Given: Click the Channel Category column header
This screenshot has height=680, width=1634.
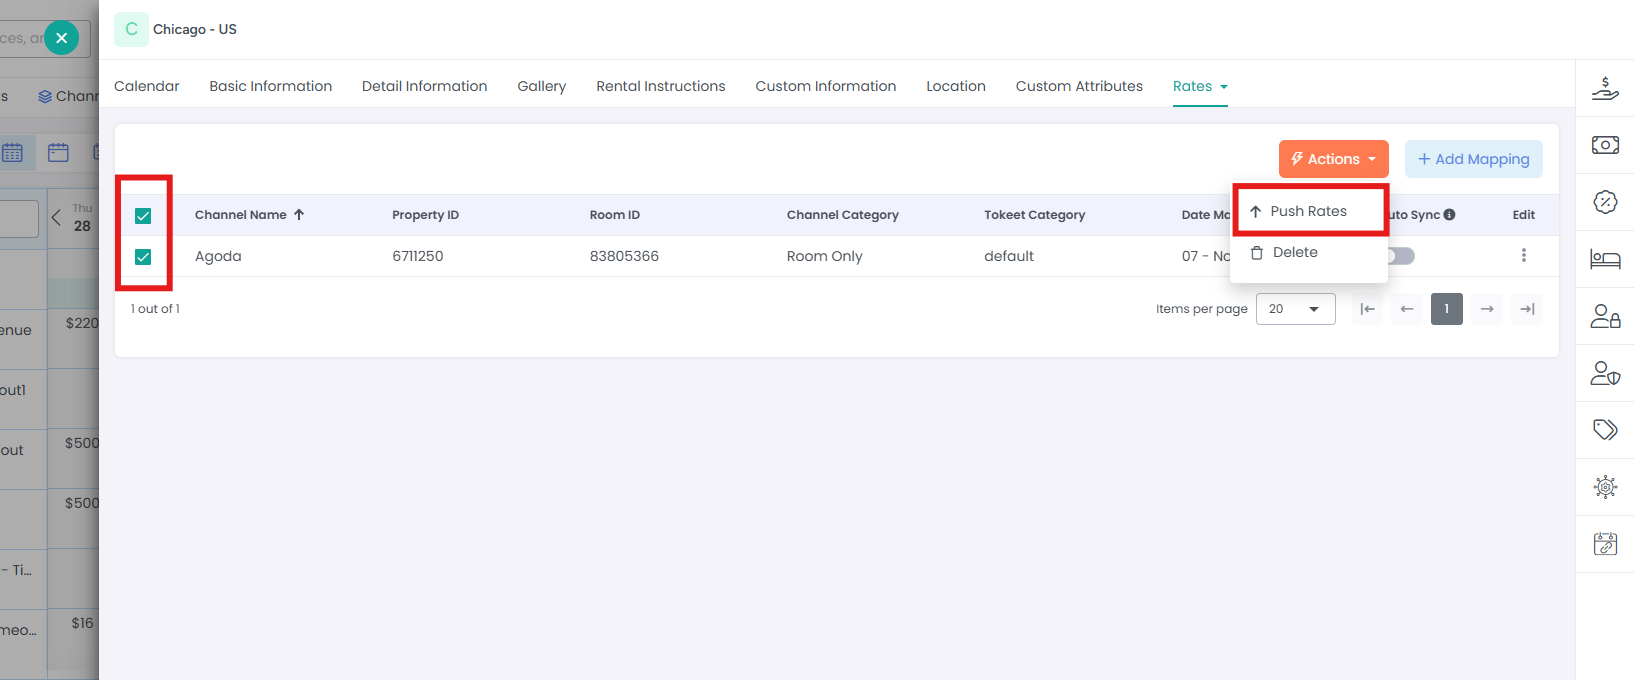Looking at the screenshot, I should (x=842, y=214).
